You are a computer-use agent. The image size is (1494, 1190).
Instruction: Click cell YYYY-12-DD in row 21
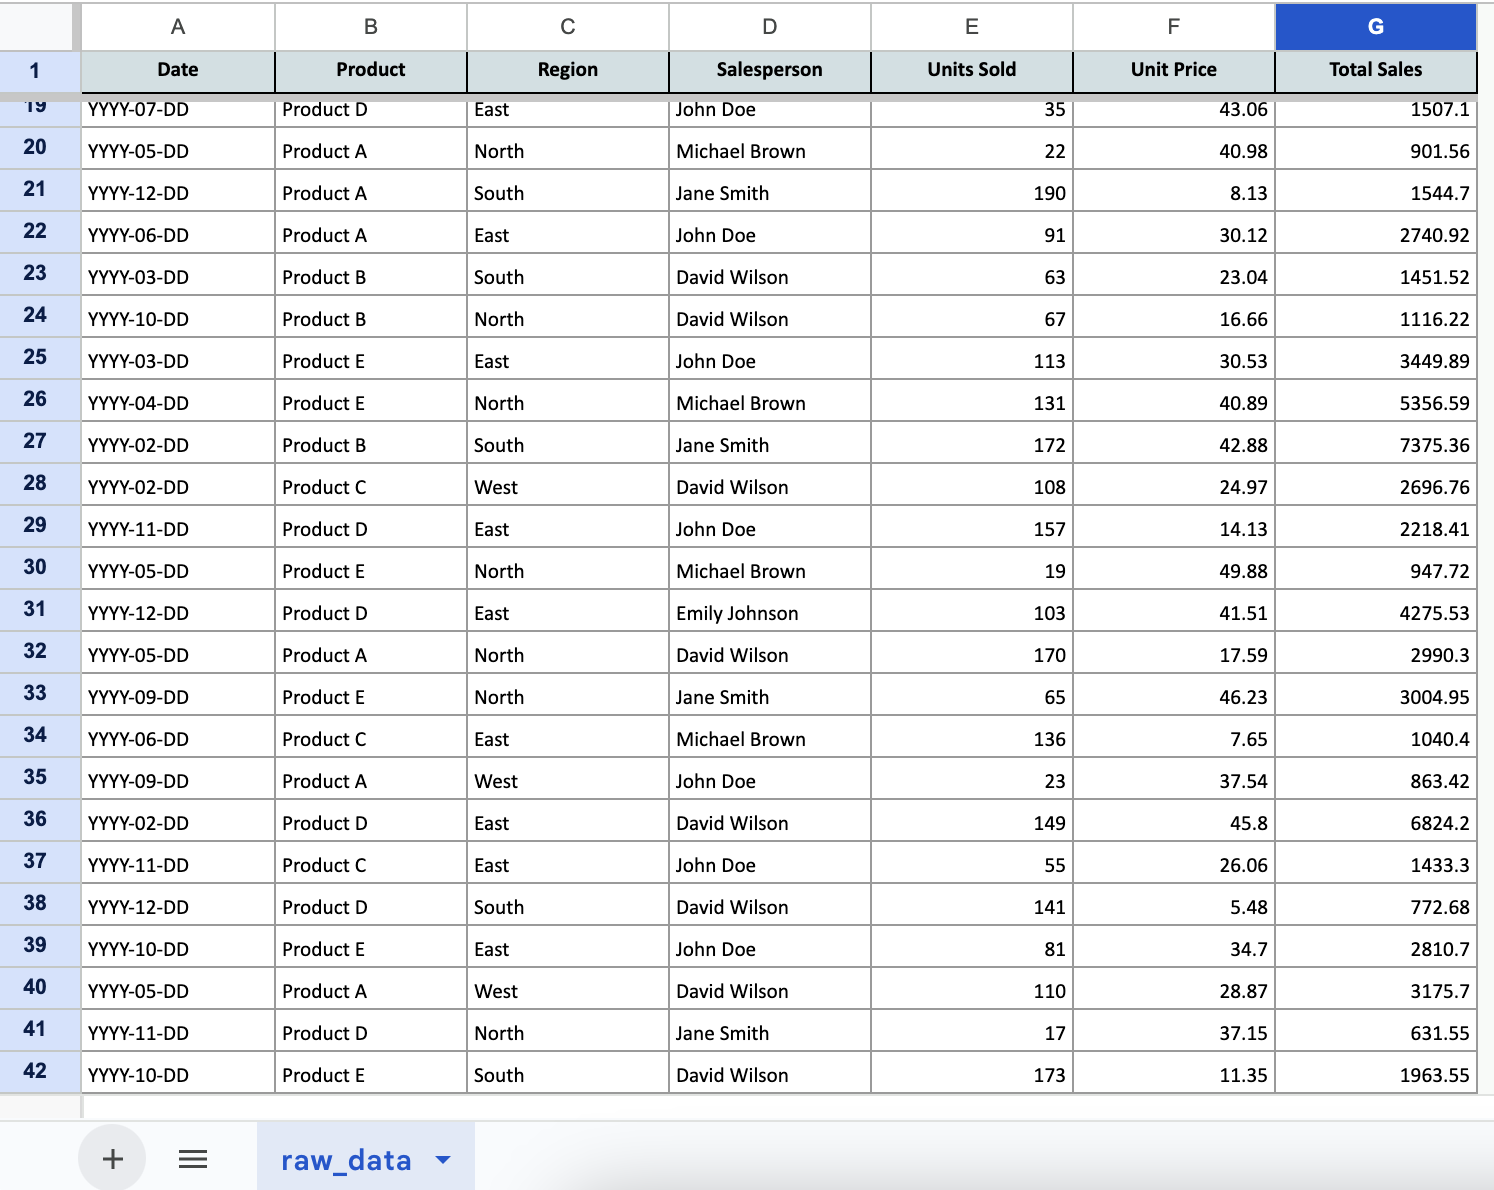178,193
